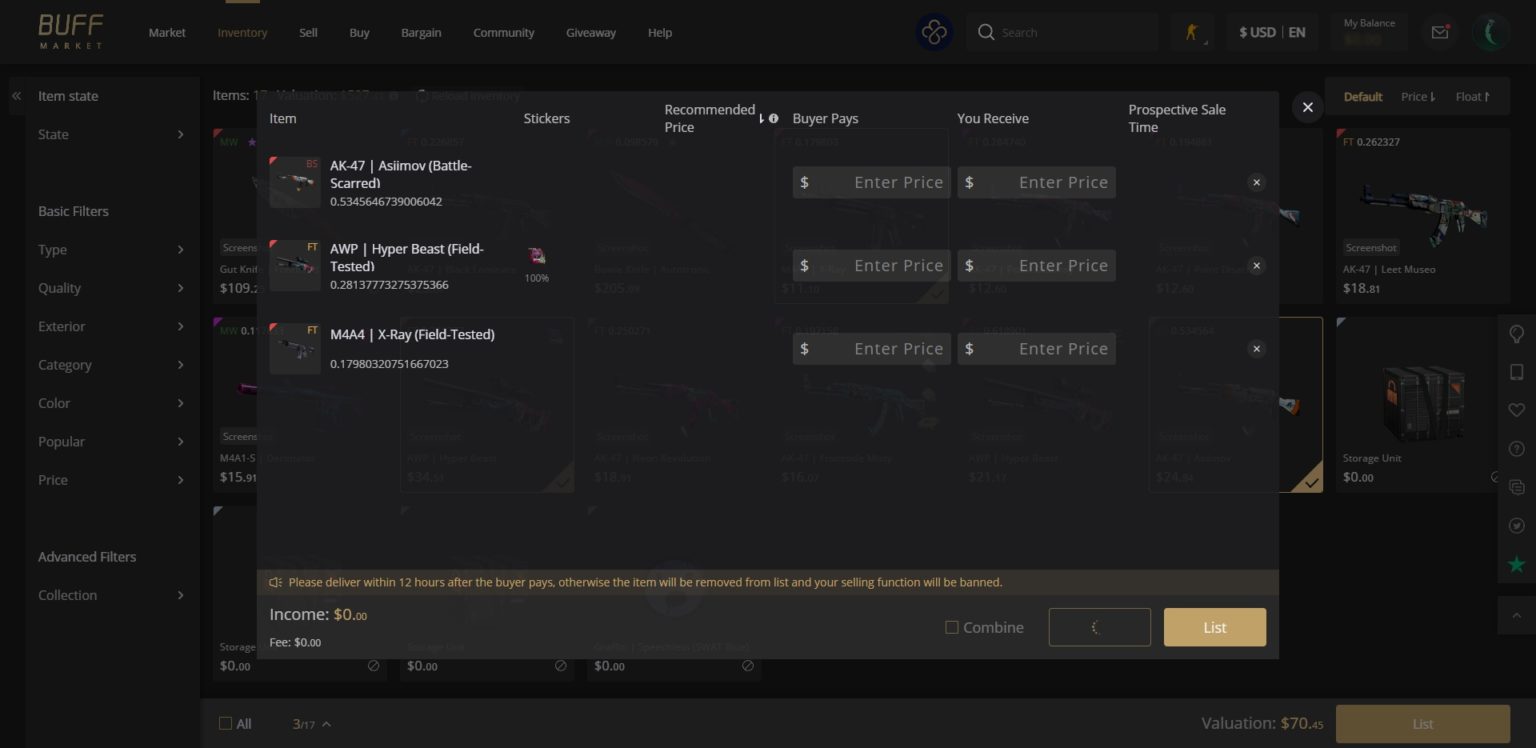Viewport: 1536px width, 748px height.
Task: Enable the Combine checkbox
Action: tap(952, 628)
